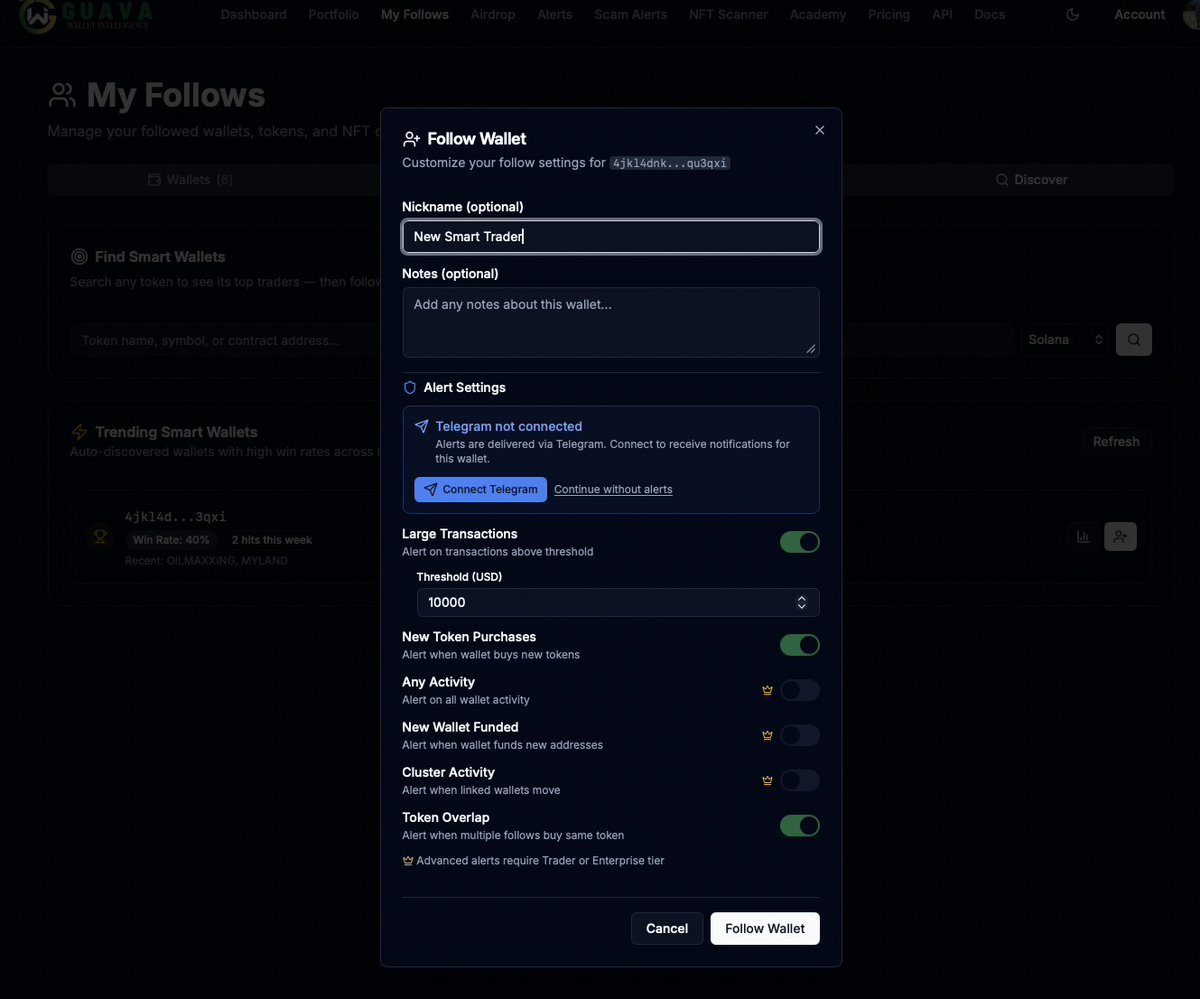1200x999 pixels.
Task: Click Continue without alerts link
Action: click(x=613, y=489)
